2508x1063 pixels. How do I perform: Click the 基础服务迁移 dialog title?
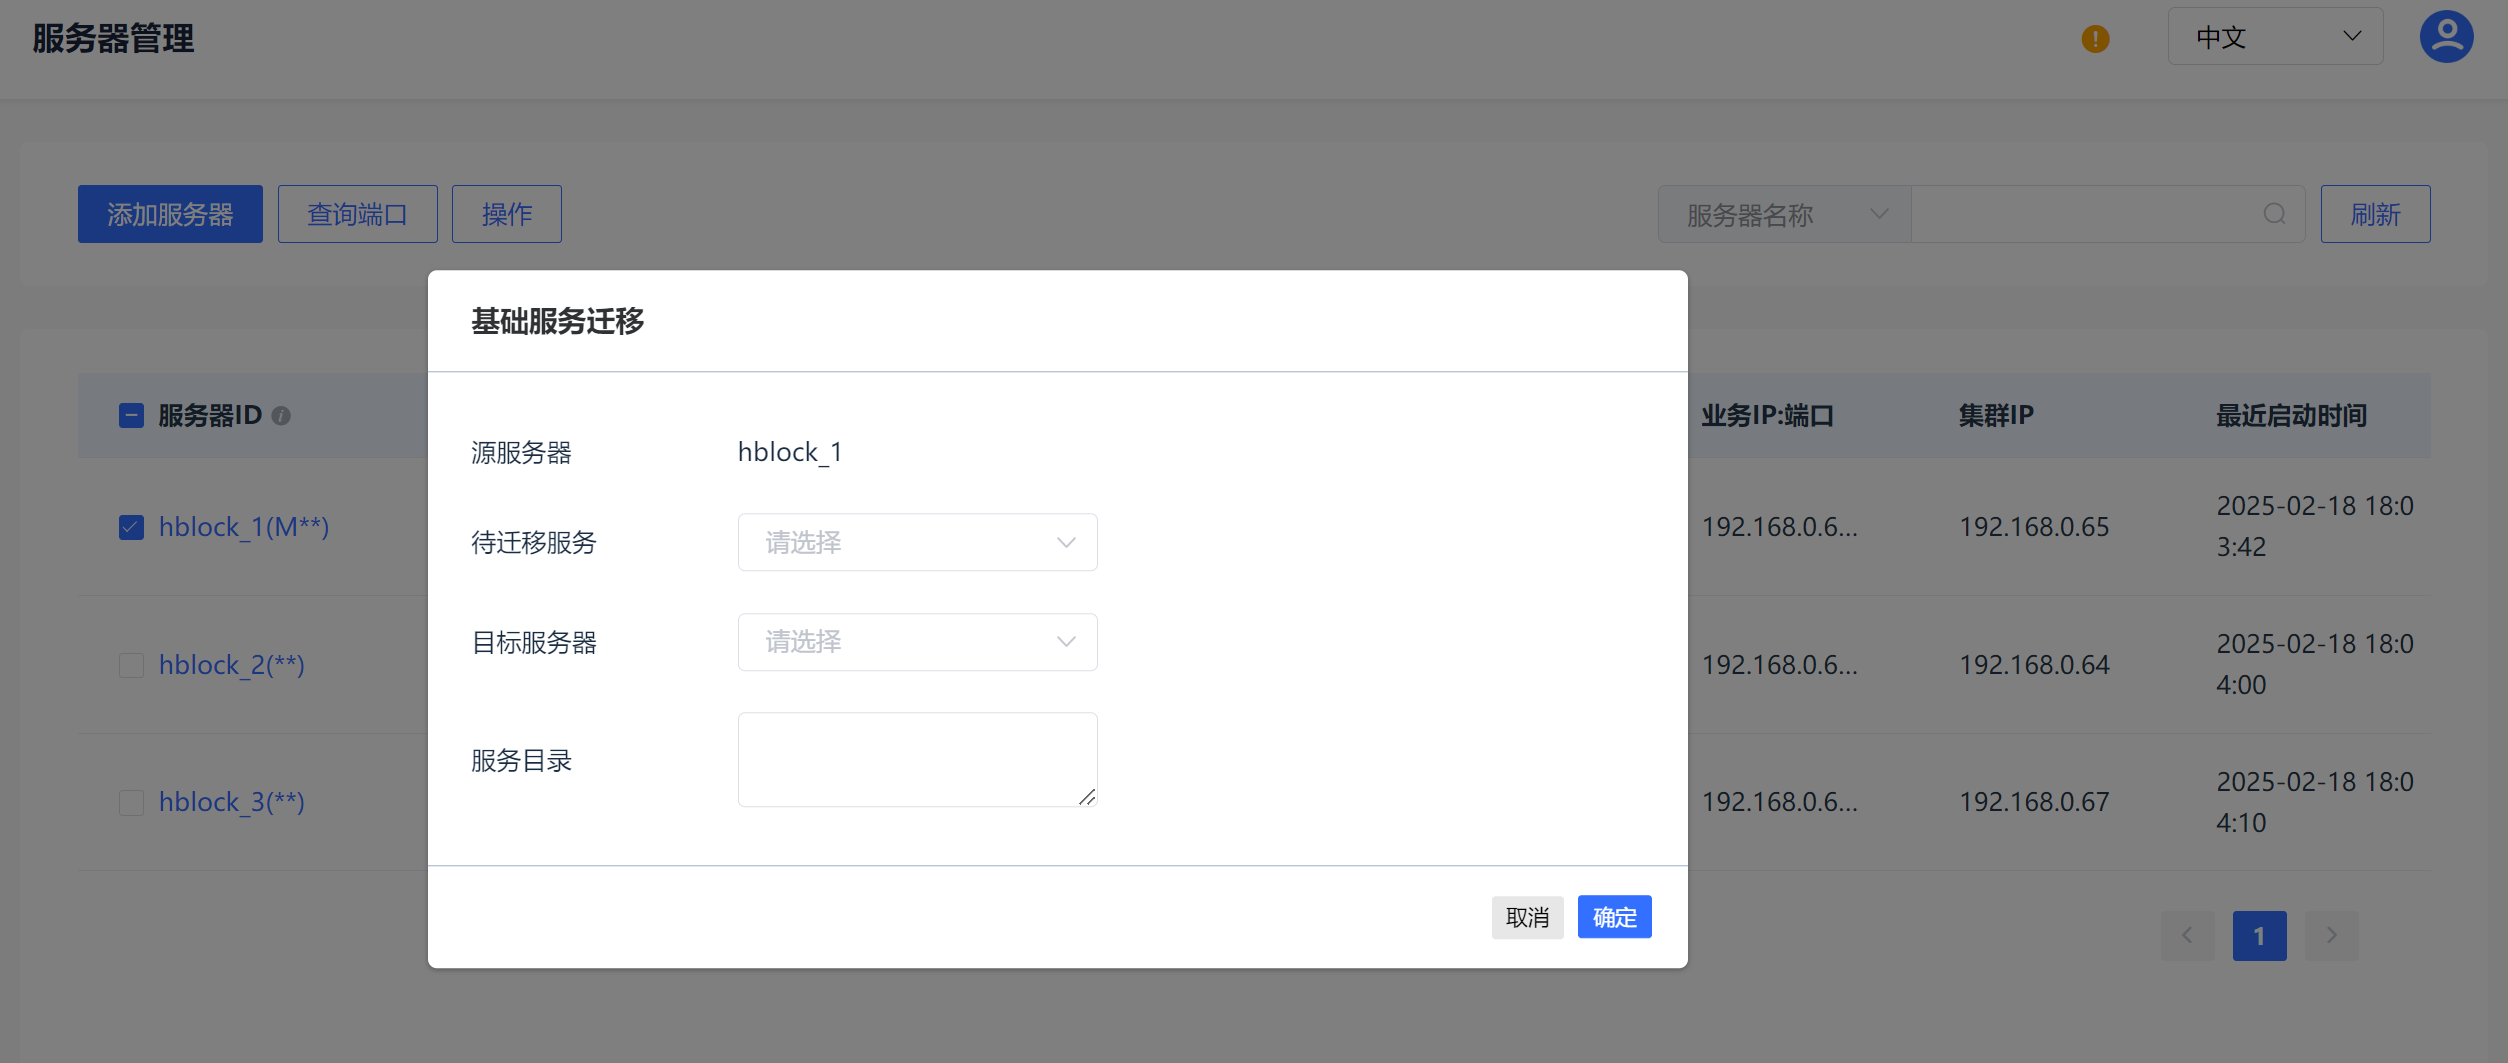(557, 321)
